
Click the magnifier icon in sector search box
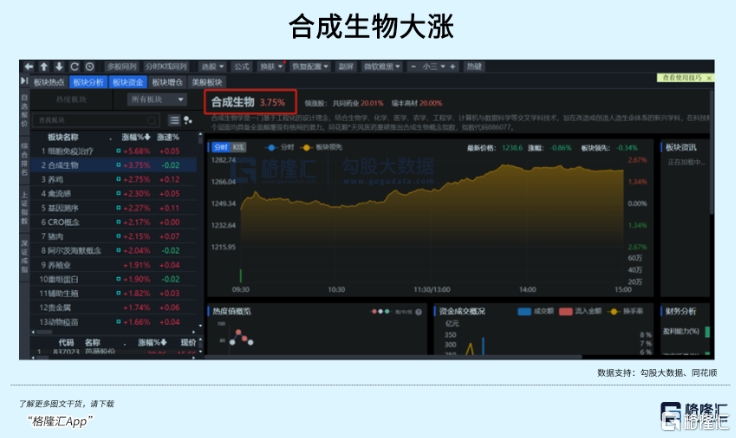(151, 121)
